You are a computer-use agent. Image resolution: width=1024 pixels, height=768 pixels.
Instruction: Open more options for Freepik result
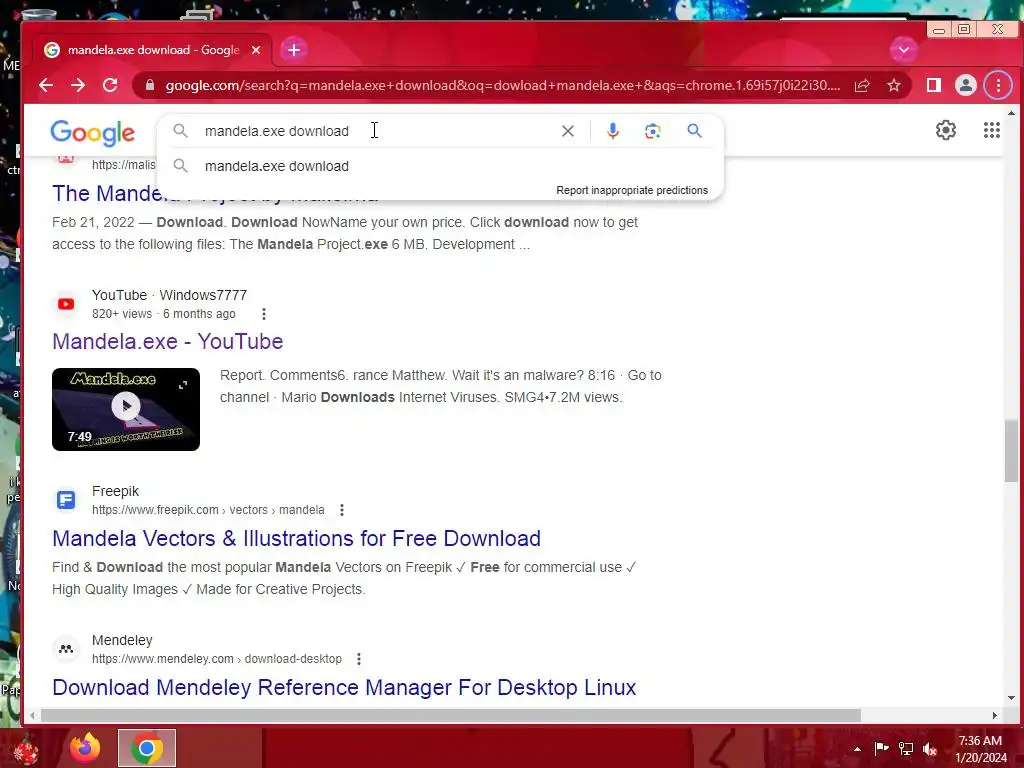(342, 510)
